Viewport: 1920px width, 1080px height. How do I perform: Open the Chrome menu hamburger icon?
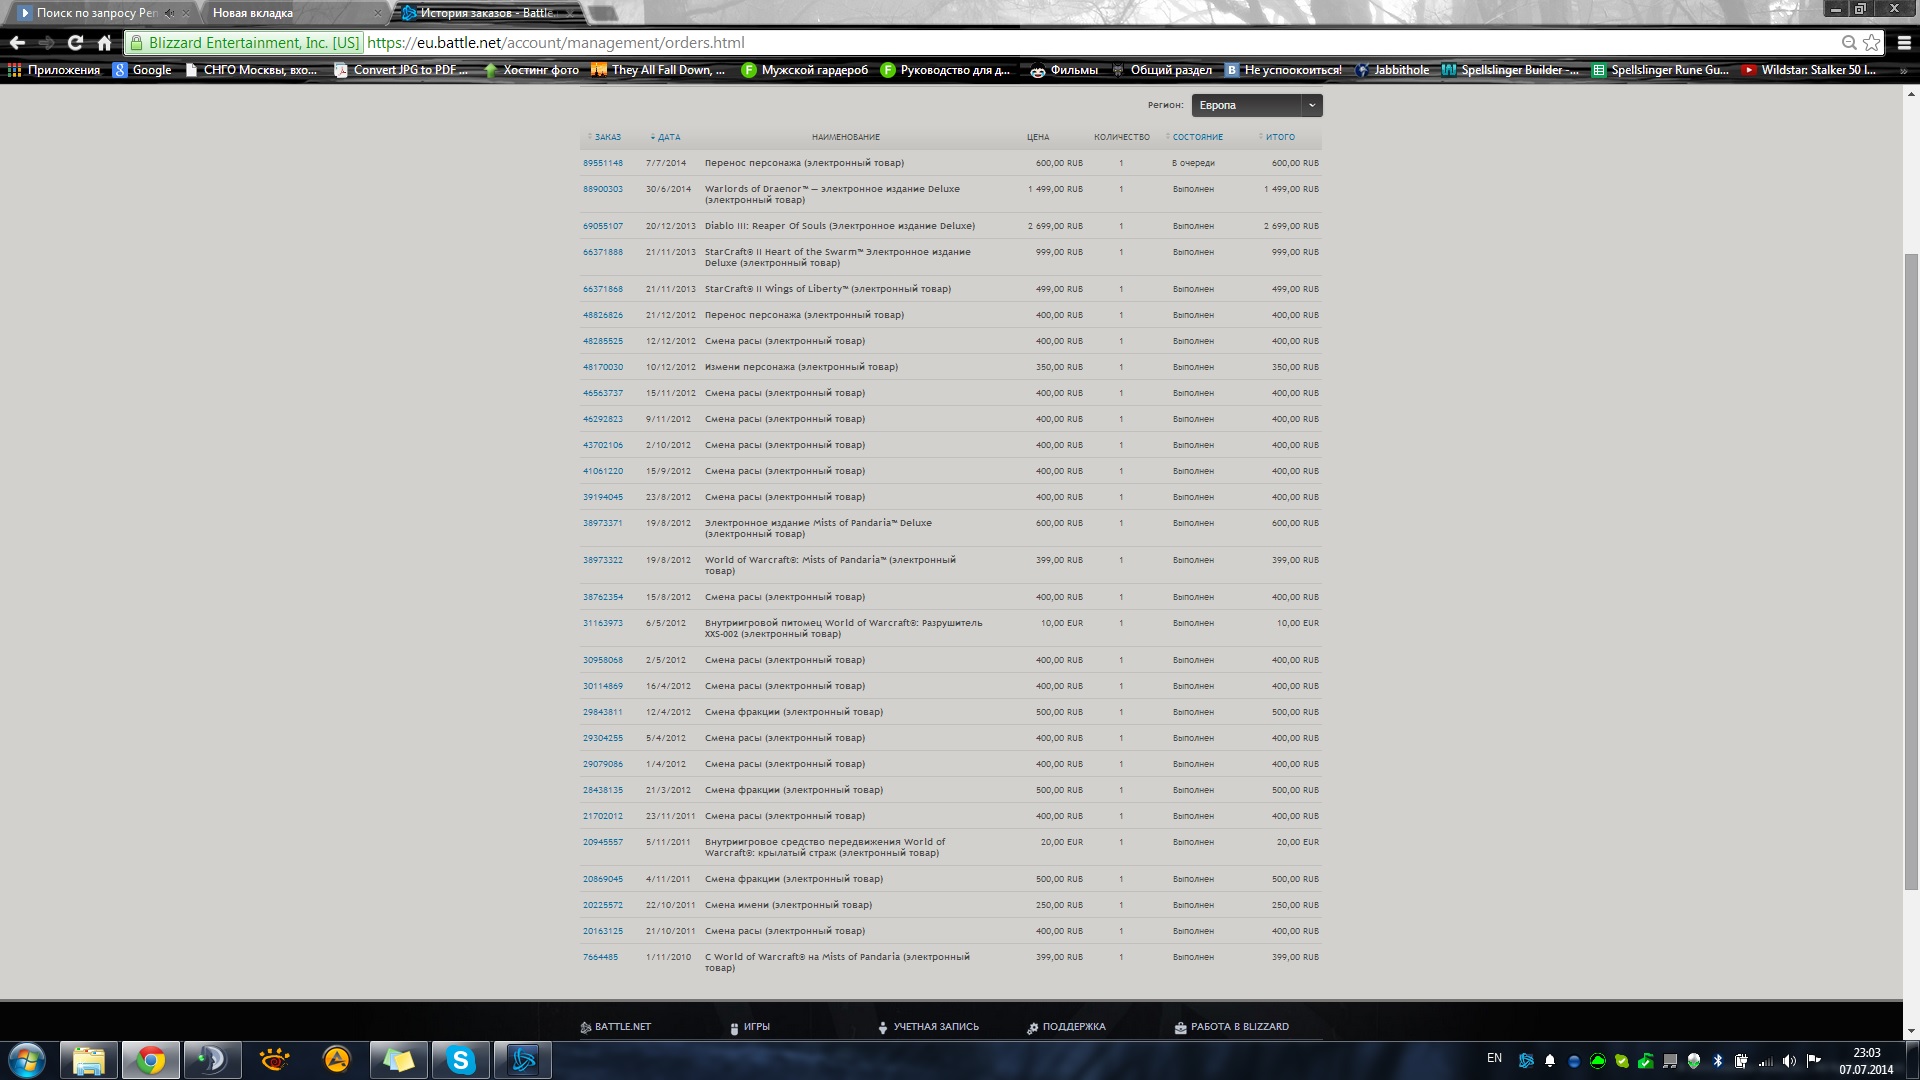click(x=1904, y=43)
